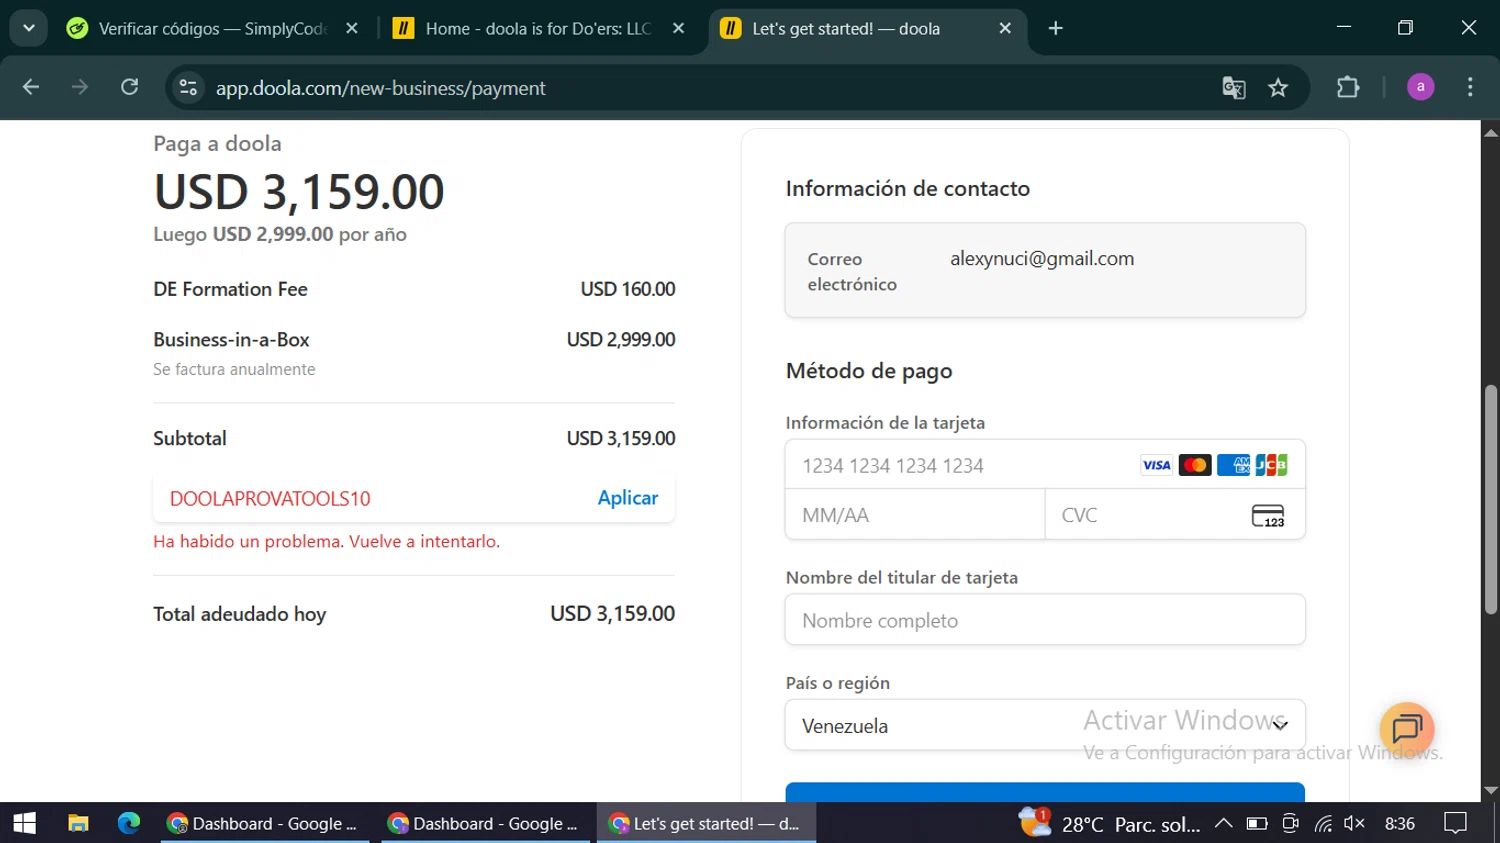Image resolution: width=1500 pixels, height=843 pixels.
Task: Click the browser forward arrow
Action: 80,88
